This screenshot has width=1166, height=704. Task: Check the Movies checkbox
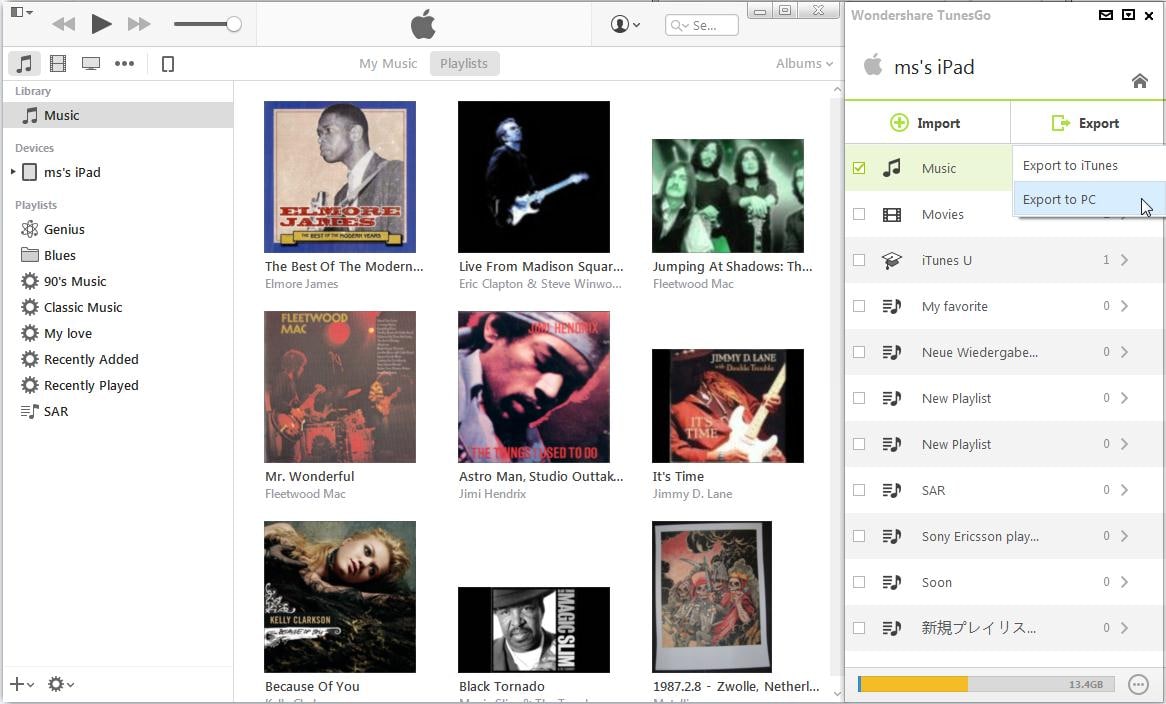click(859, 214)
